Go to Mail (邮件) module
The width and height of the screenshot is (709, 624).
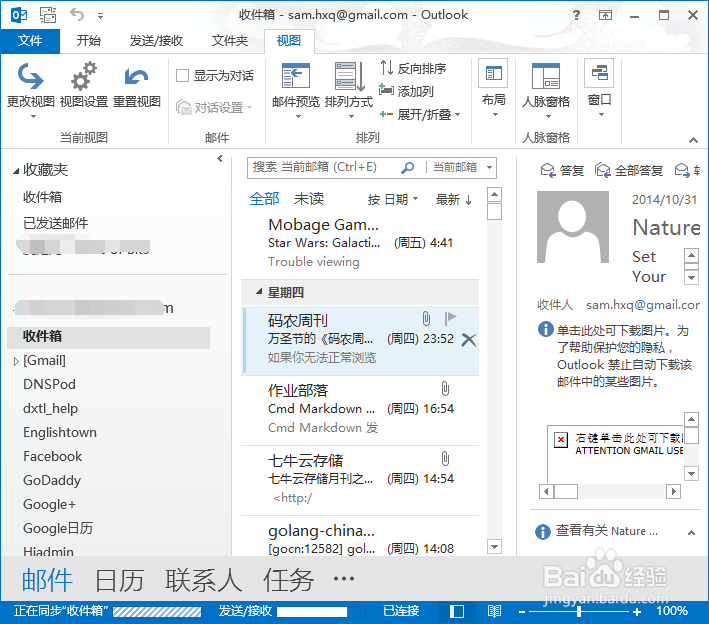click(x=47, y=580)
